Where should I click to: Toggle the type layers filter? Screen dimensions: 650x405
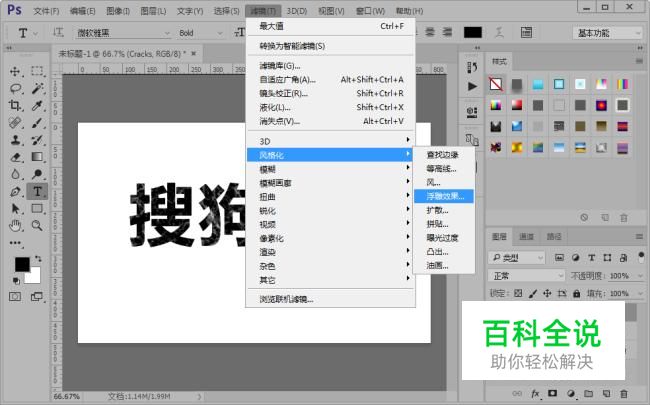coord(591,258)
